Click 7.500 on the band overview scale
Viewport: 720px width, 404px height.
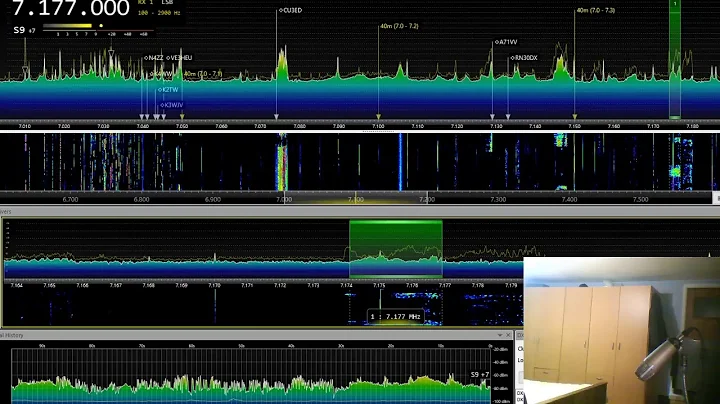pyautogui.click(x=641, y=200)
